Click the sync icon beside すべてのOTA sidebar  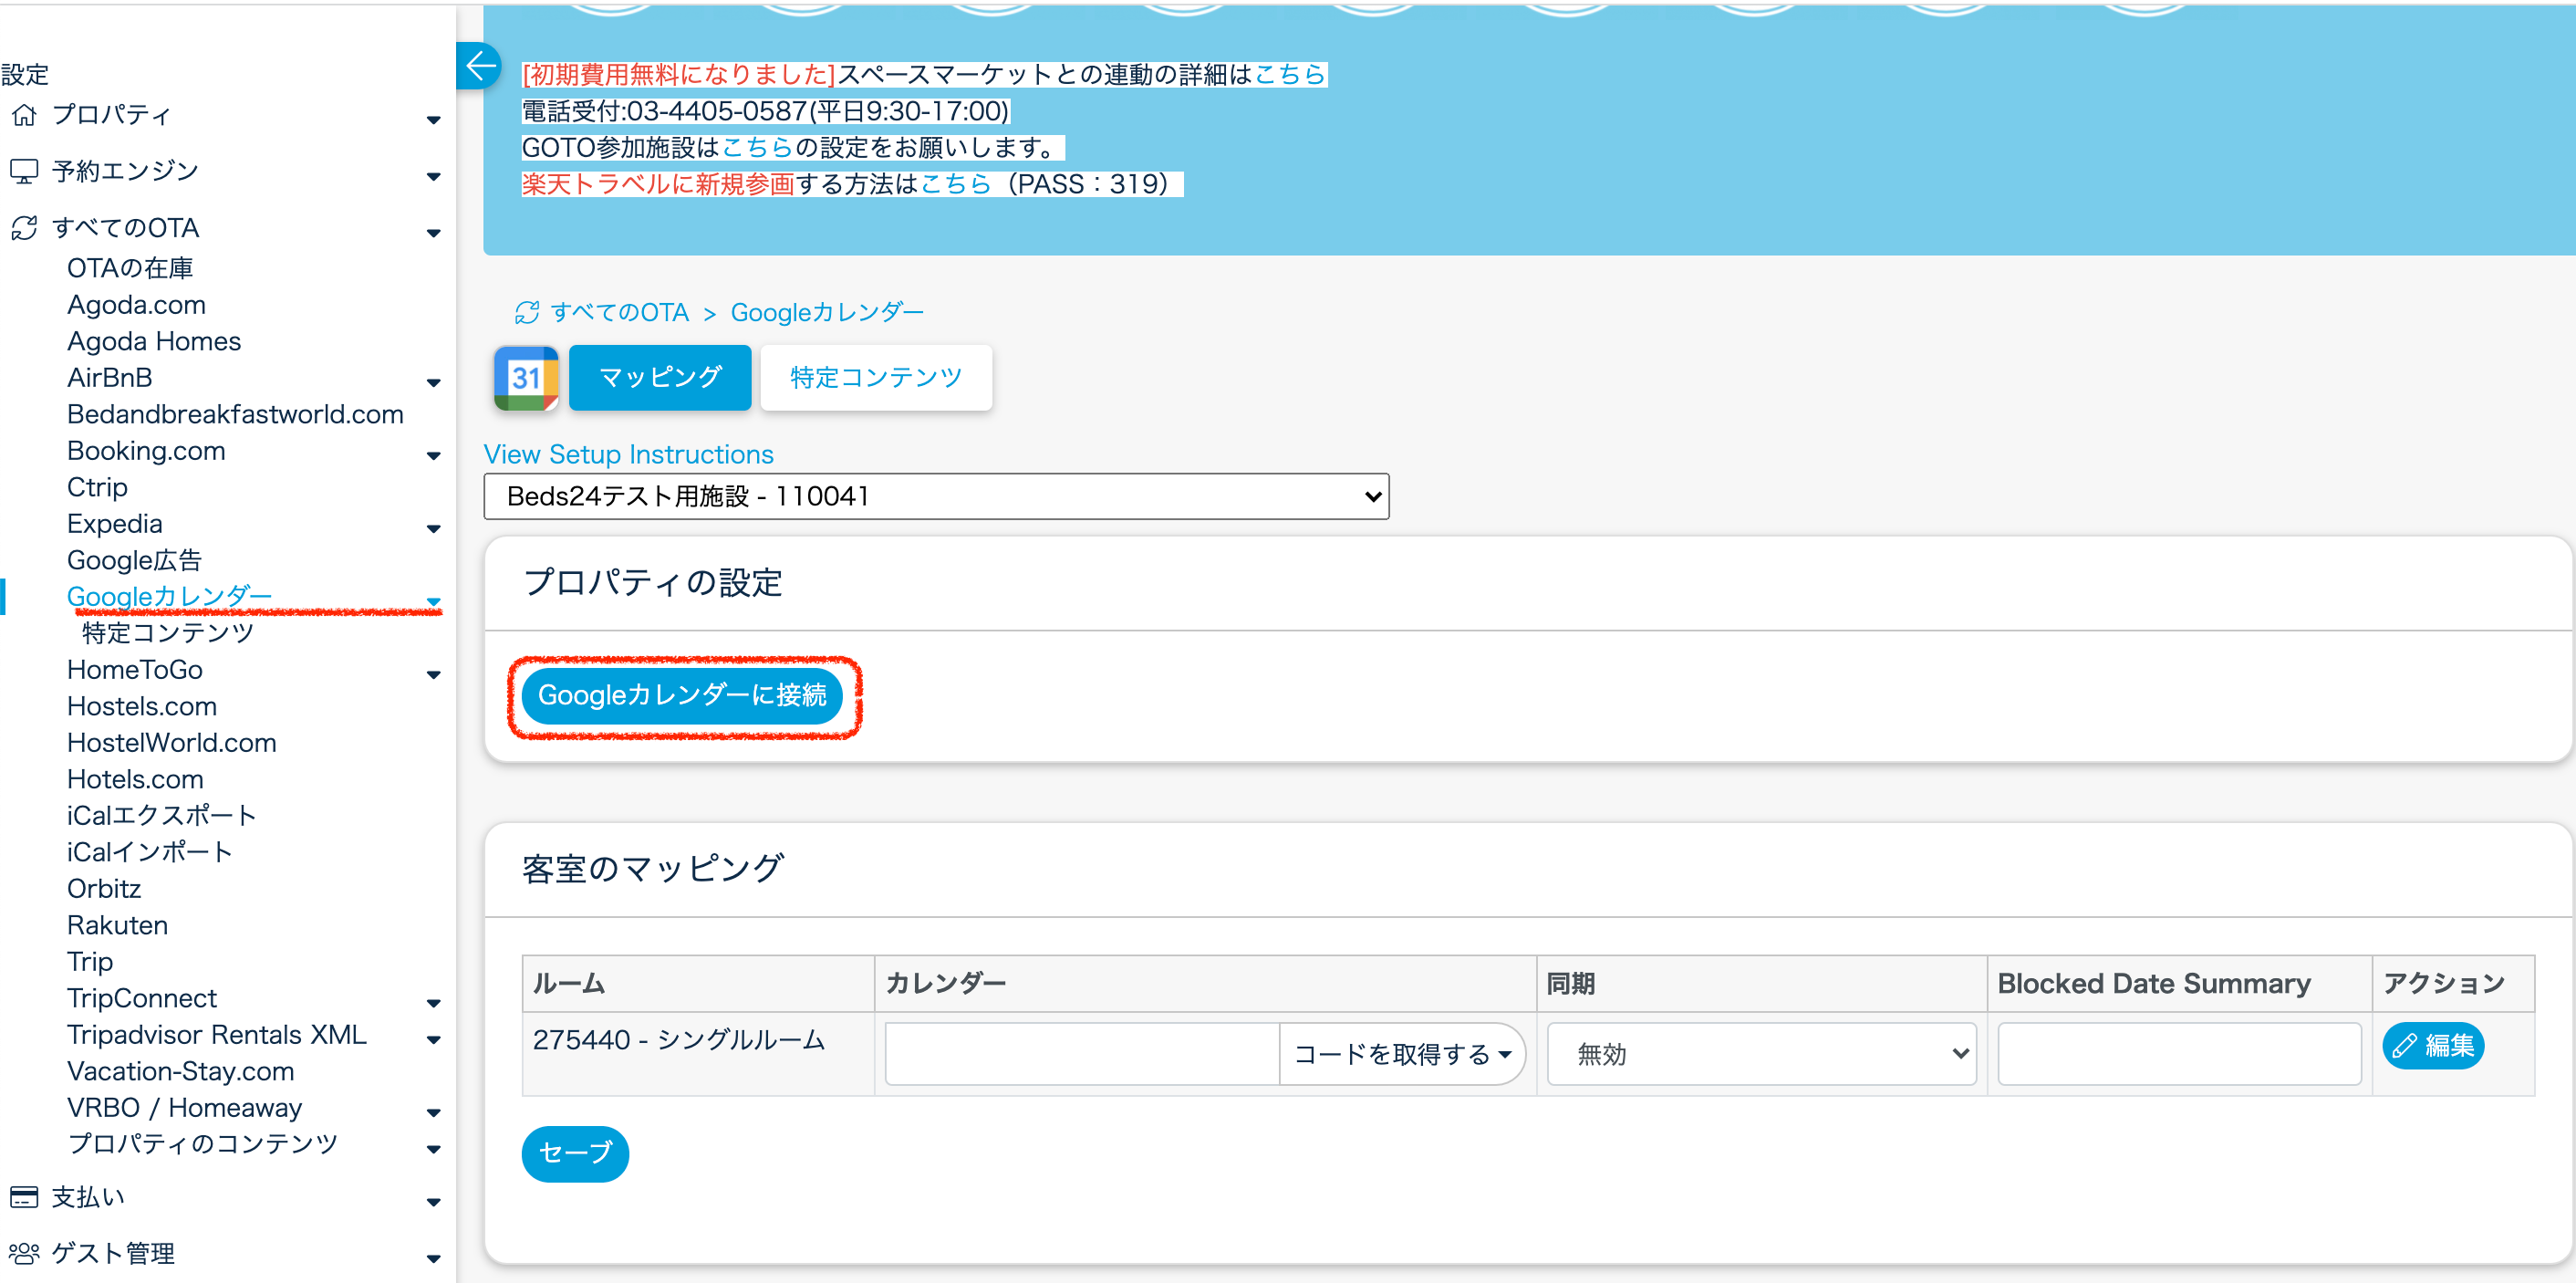click(24, 228)
